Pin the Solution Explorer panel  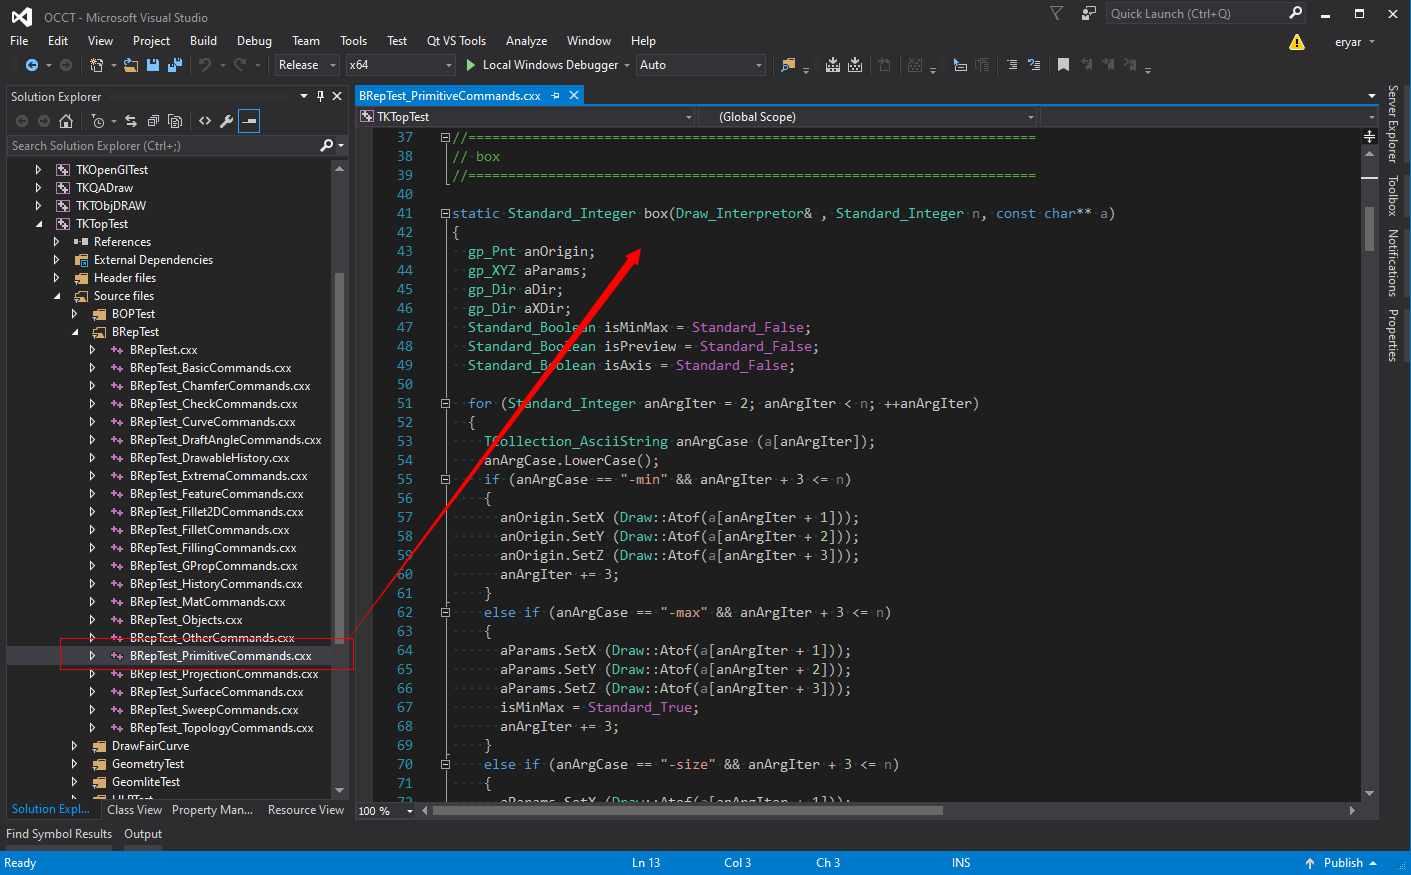[320, 96]
